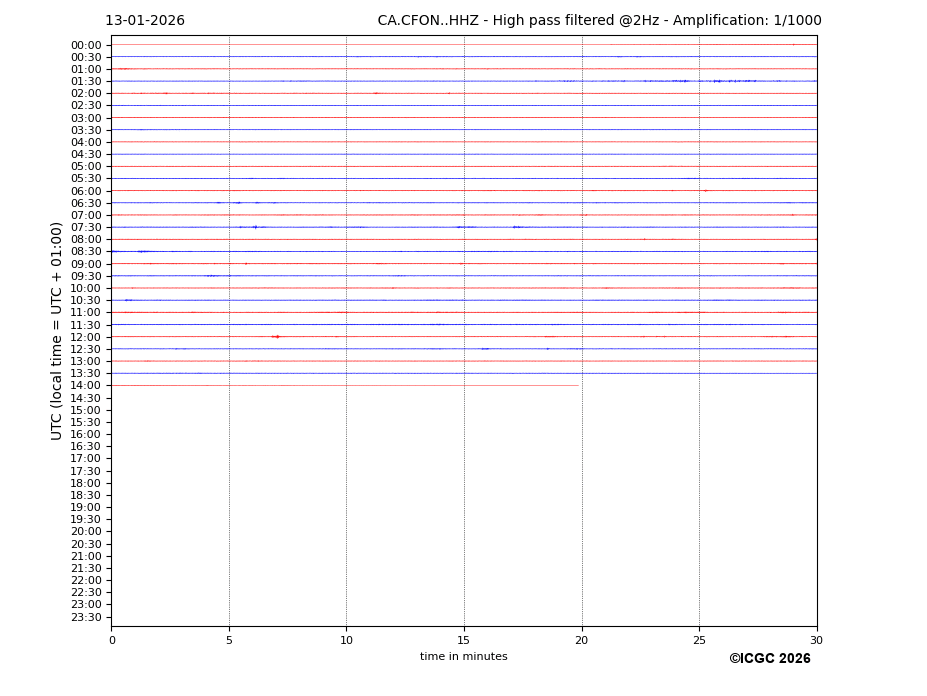Select the 5 tick on the minutes axis

tap(229, 640)
